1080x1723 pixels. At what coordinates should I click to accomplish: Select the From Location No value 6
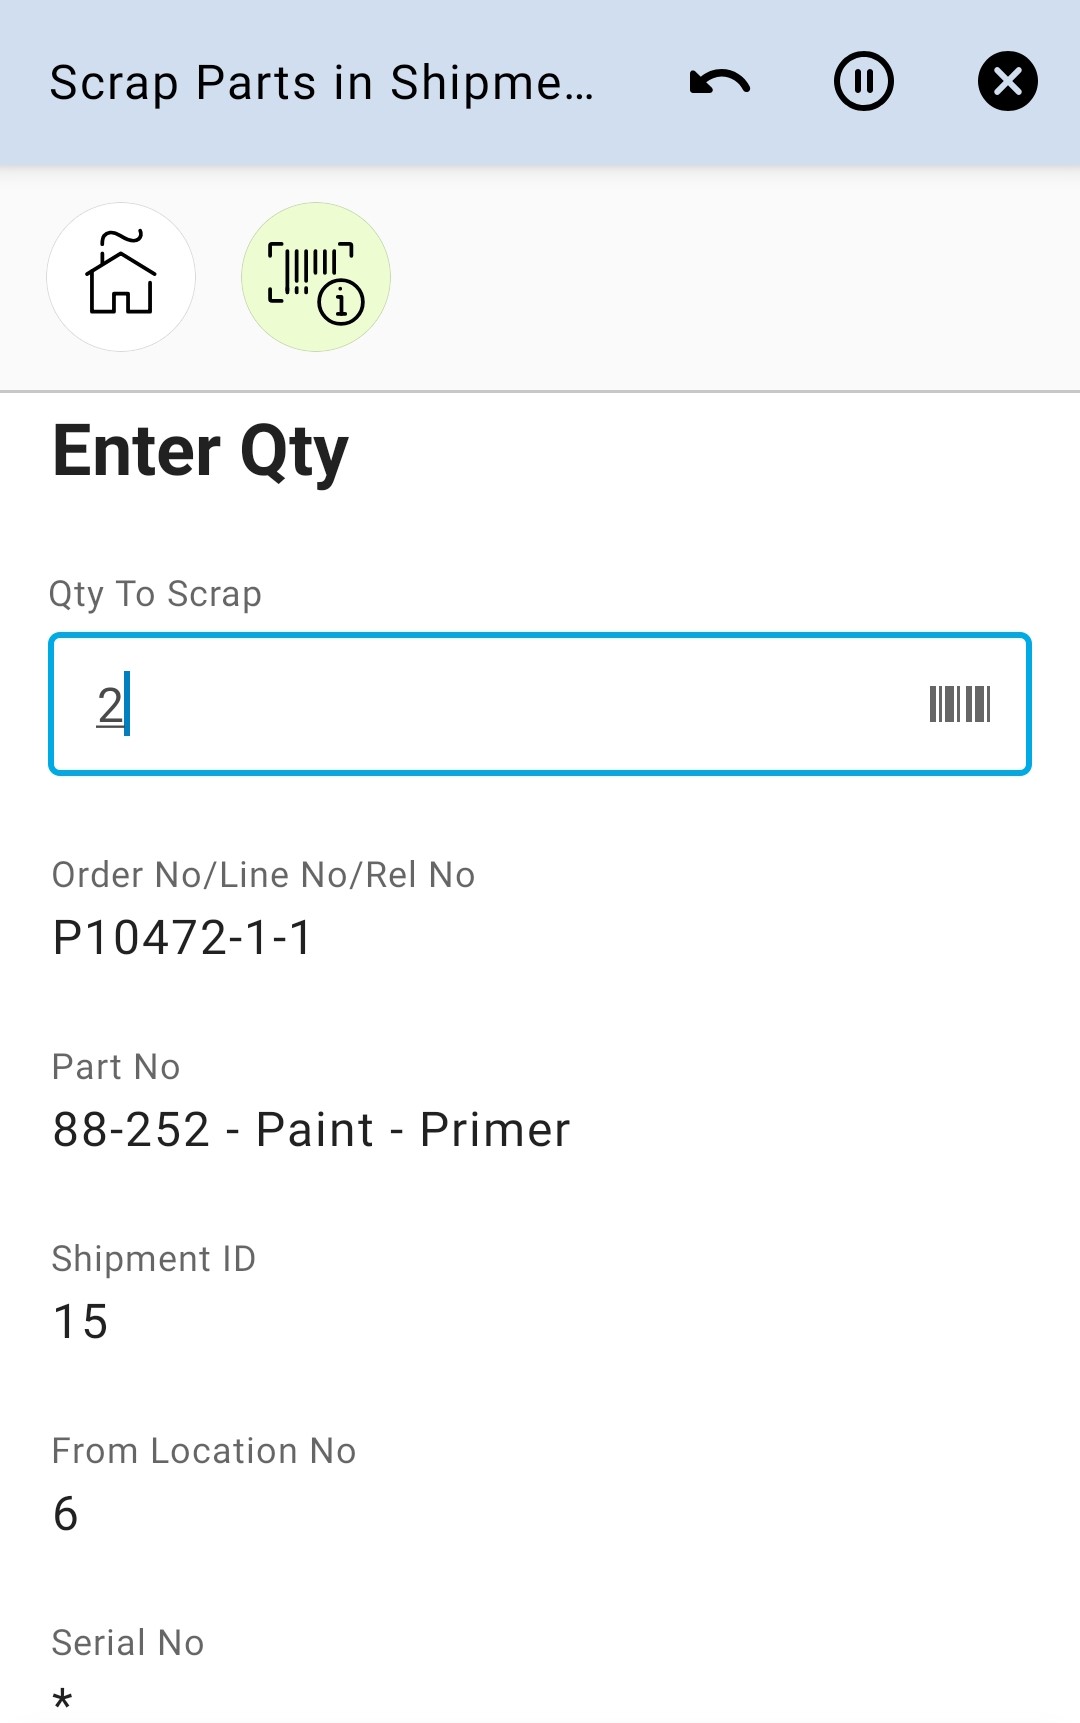coord(66,1514)
